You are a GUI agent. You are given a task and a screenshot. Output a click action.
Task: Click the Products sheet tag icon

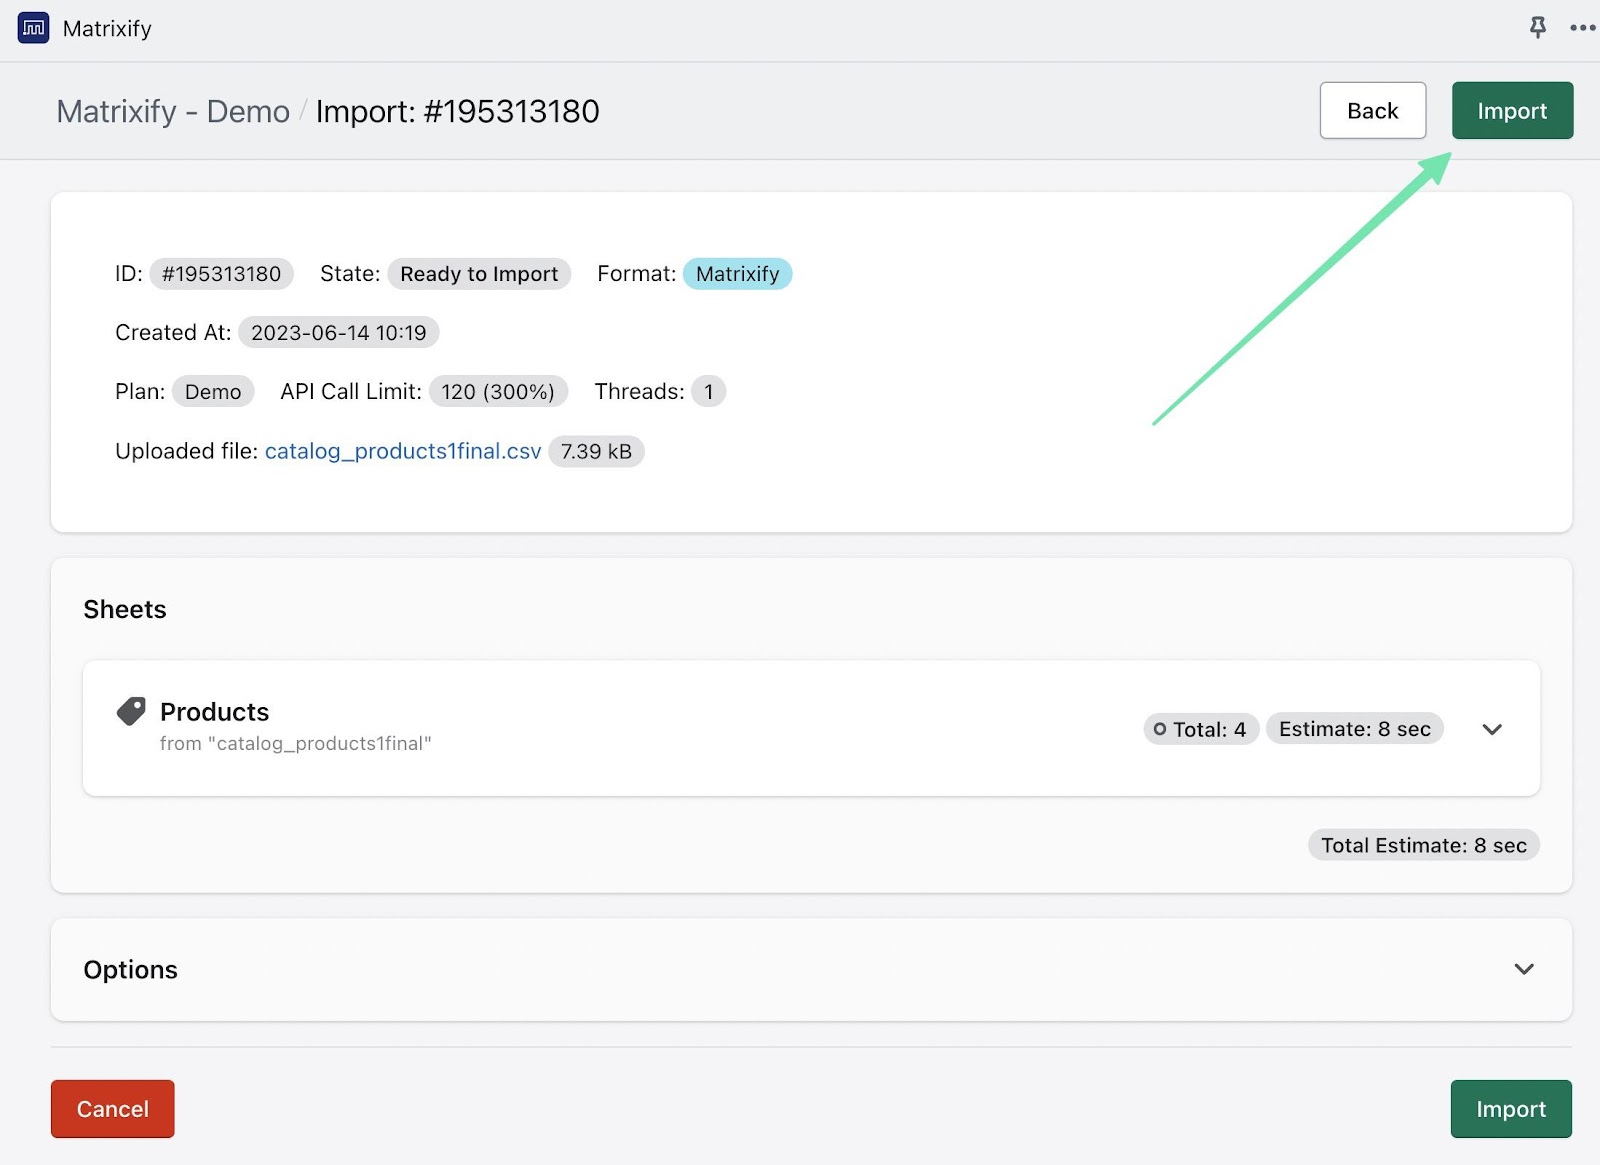coord(130,710)
